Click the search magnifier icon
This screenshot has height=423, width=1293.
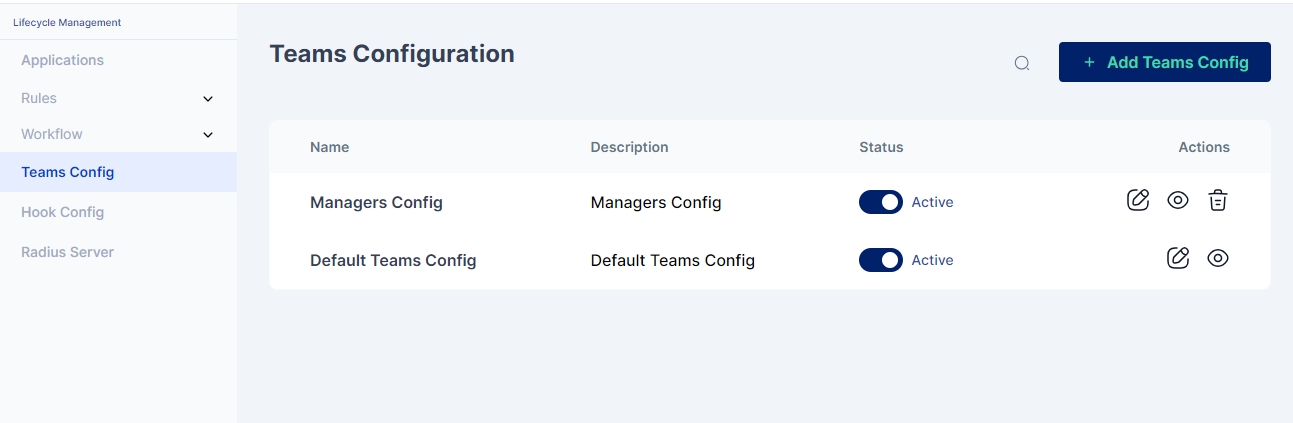pyautogui.click(x=1022, y=63)
